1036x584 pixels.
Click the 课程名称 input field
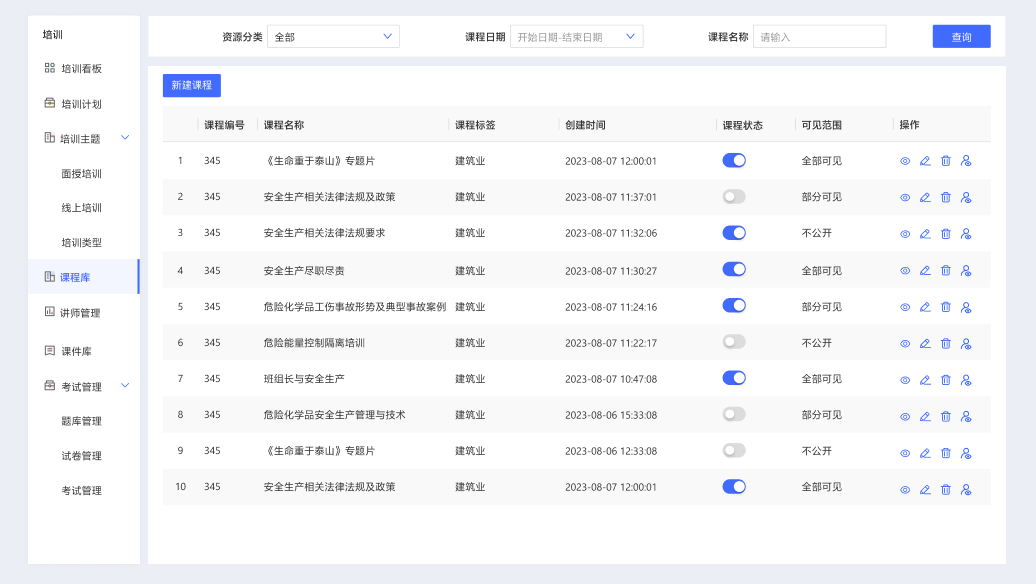click(819, 36)
